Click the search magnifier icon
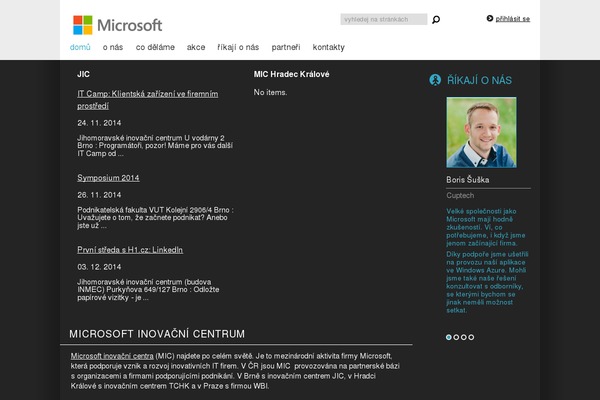This screenshot has height=400, width=600. 436,20
